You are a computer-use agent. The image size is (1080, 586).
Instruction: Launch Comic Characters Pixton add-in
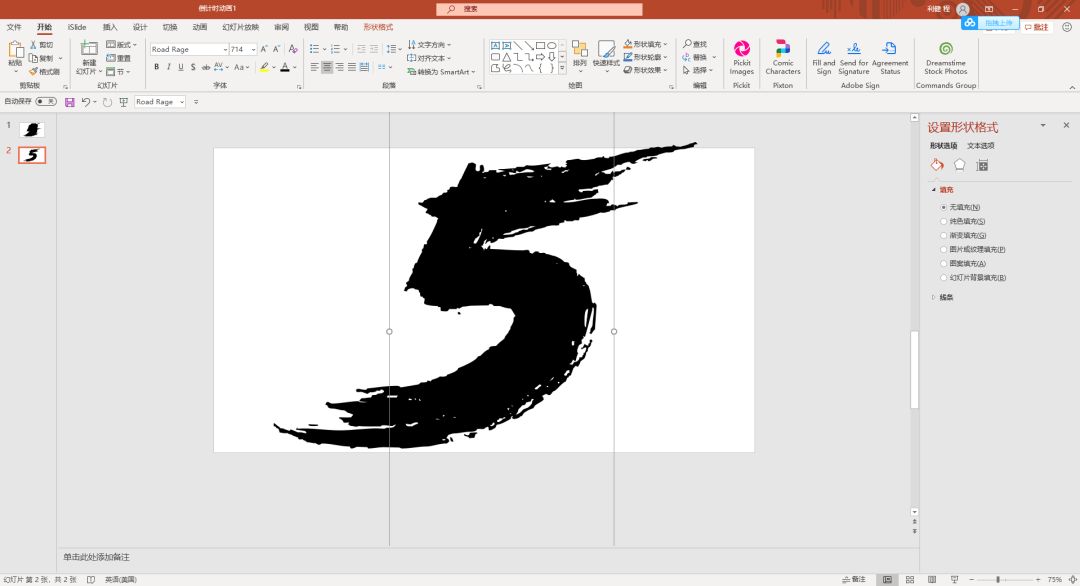tap(782, 58)
